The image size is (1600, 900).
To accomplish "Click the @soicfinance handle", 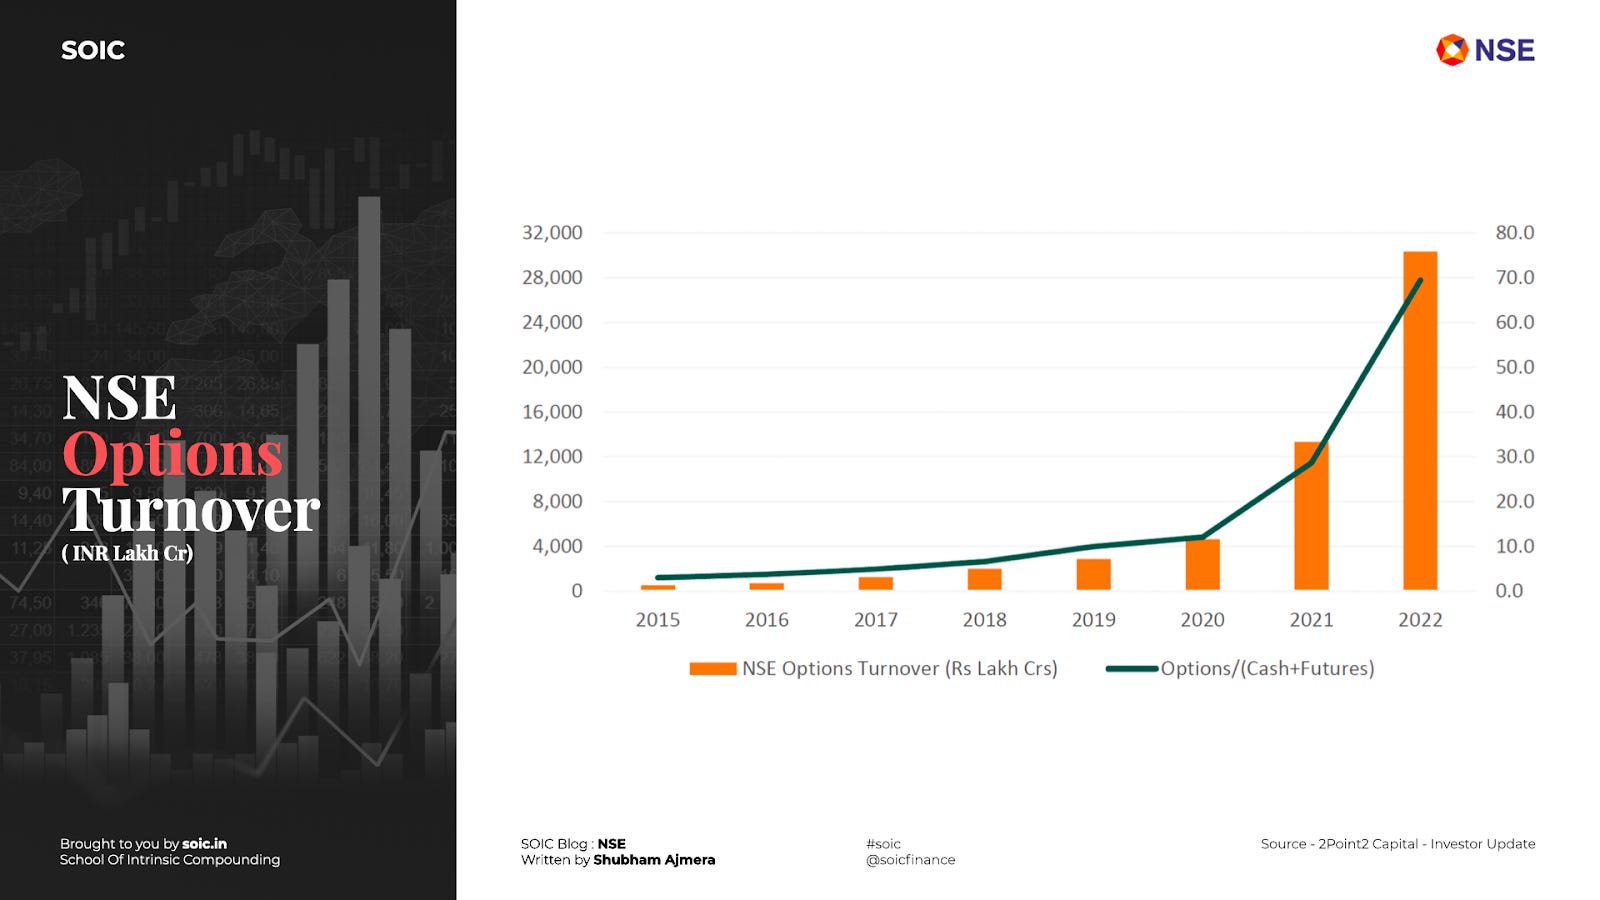I will pyautogui.click(x=910, y=860).
